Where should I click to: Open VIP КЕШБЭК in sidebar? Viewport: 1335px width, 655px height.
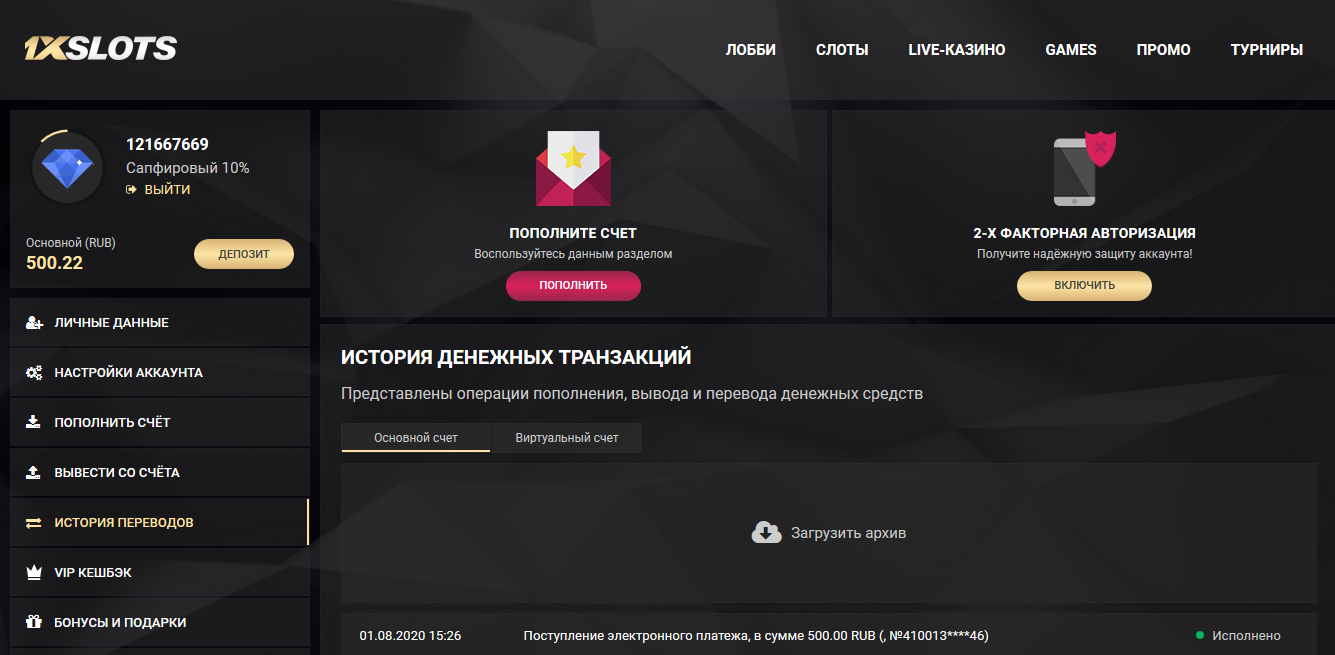coord(160,572)
